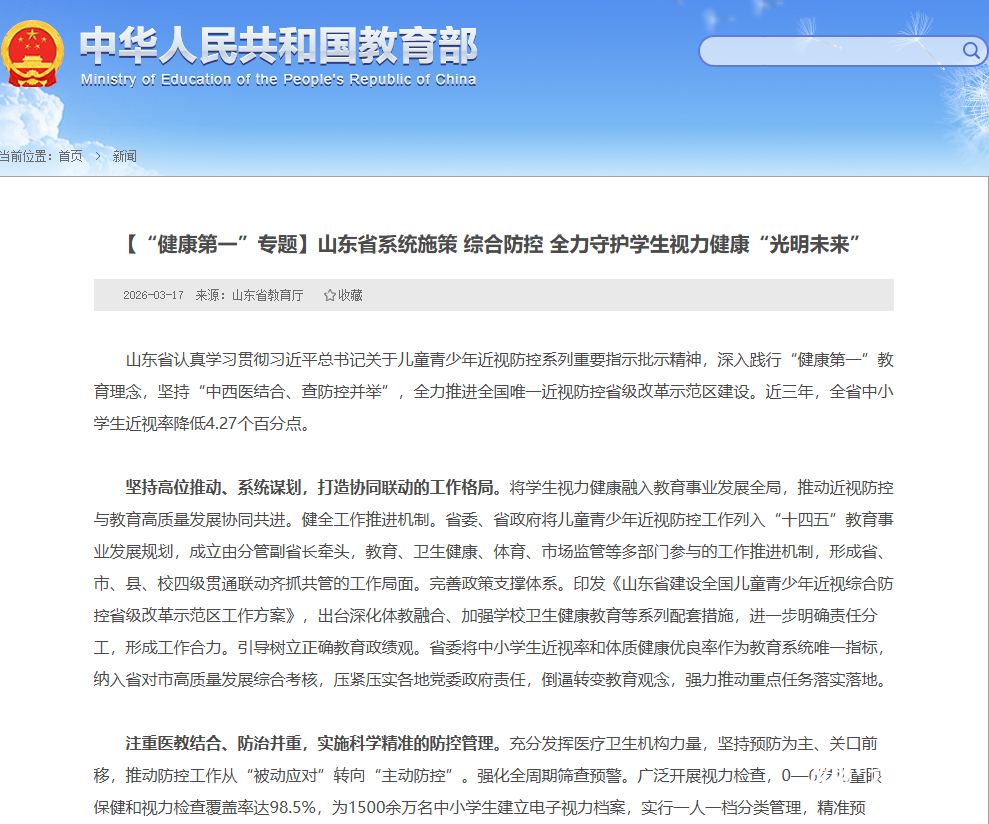The image size is (989, 824).
Task: Focus the site search input box
Action: 830,50
